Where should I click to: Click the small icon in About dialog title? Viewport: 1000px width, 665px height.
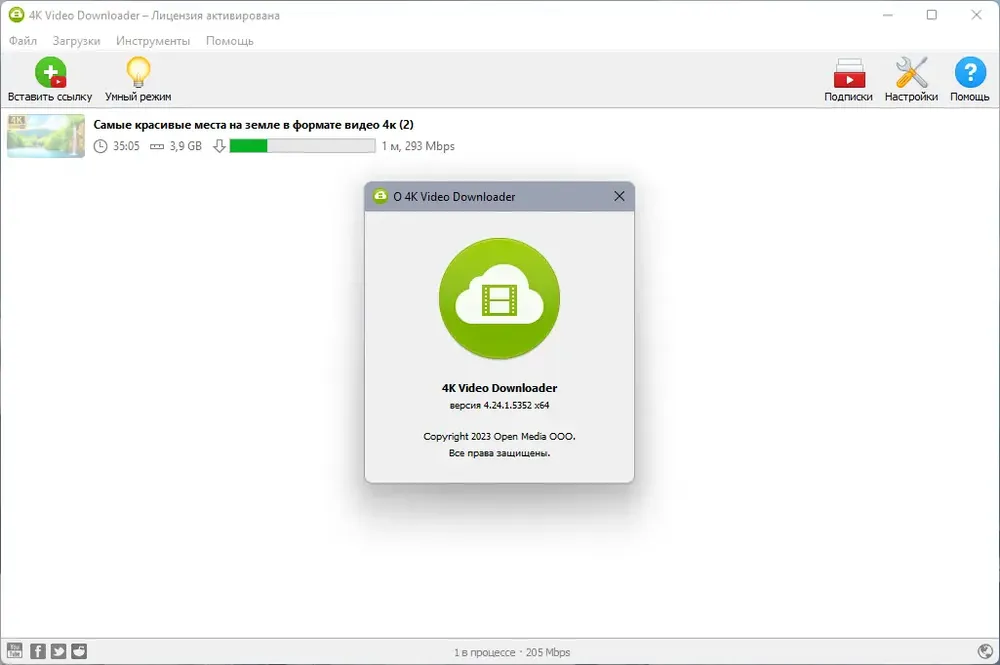(x=380, y=196)
